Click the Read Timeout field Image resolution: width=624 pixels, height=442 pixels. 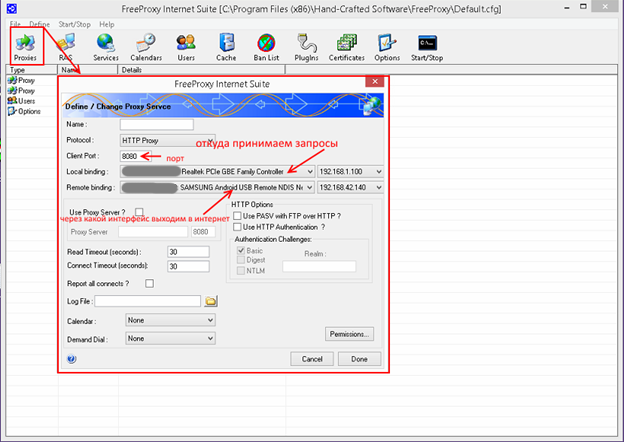188,252
